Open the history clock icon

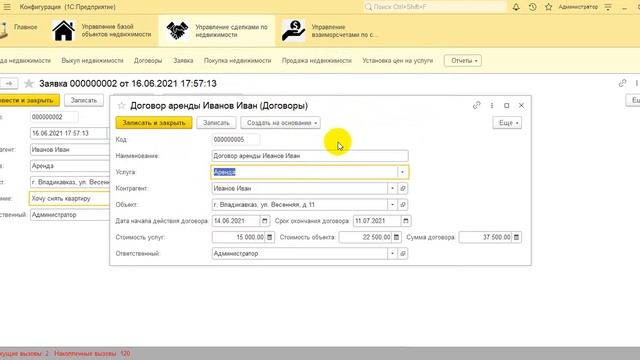[x=532, y=7]
